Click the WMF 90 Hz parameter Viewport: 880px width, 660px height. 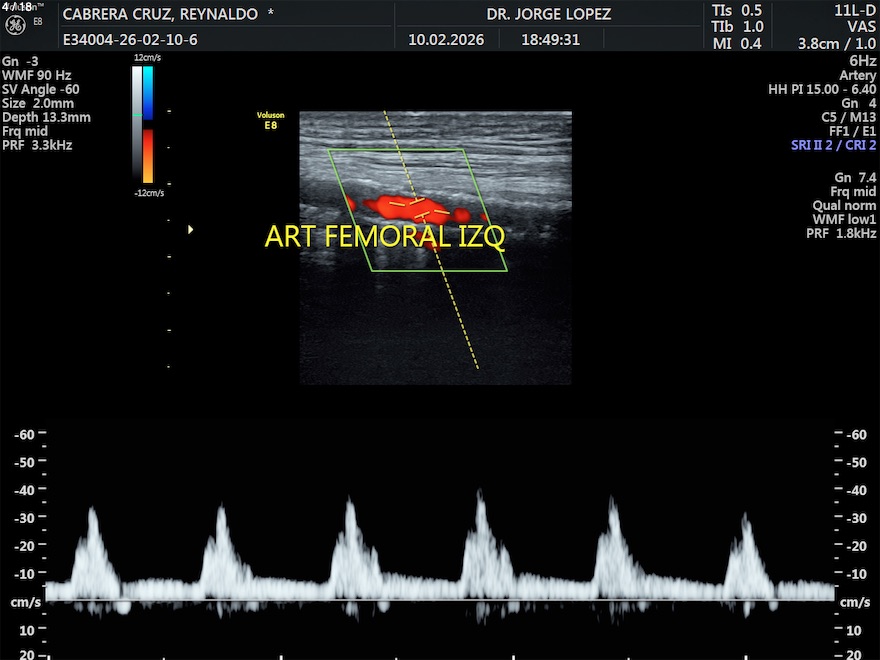click(x=36, y=75)
